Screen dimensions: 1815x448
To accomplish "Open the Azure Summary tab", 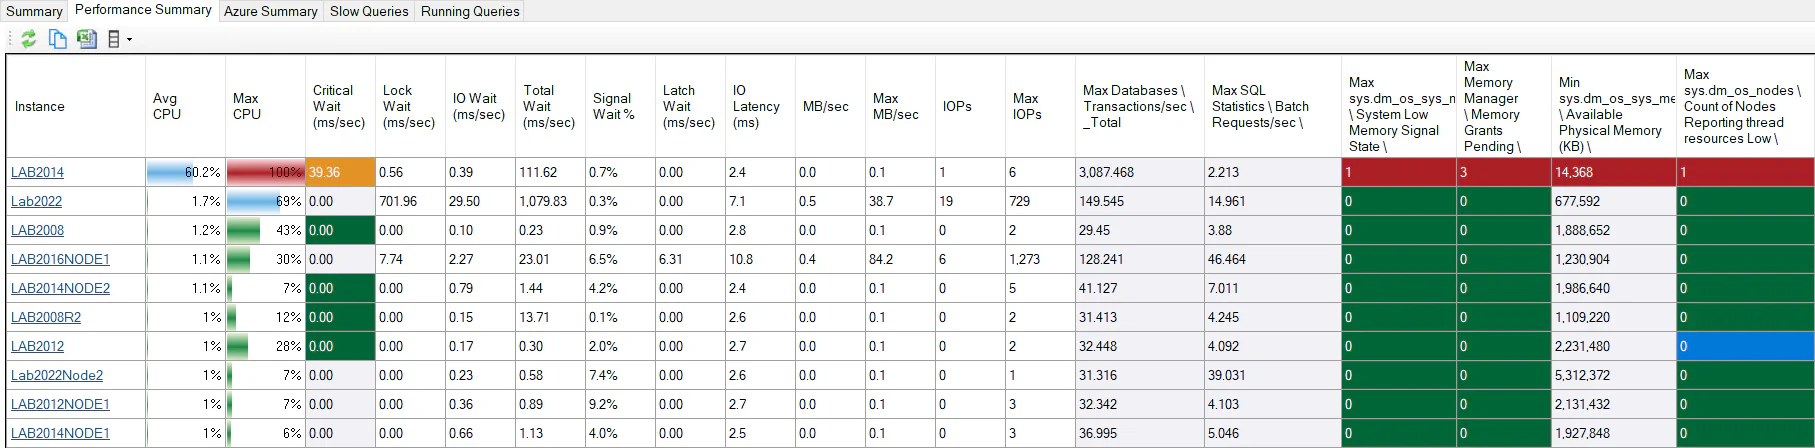I will coord(270,11).
